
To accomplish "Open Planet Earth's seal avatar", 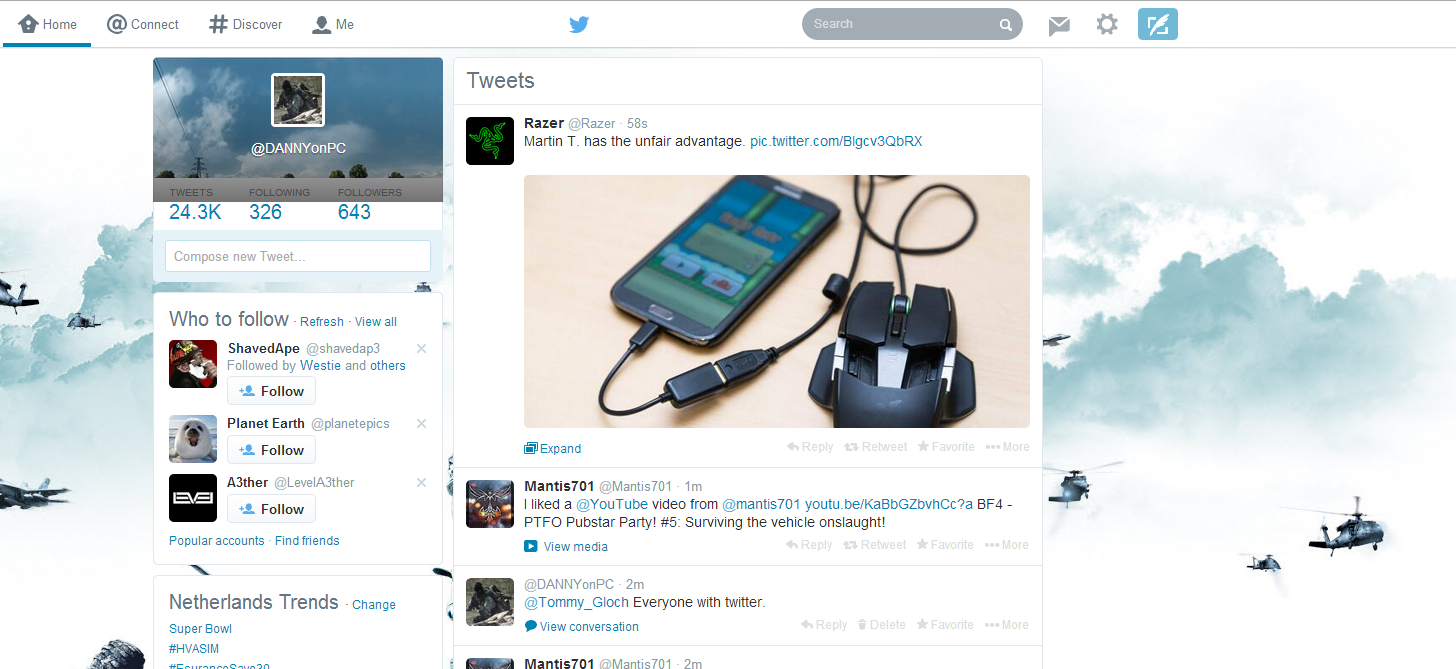I will pos(193,439).
